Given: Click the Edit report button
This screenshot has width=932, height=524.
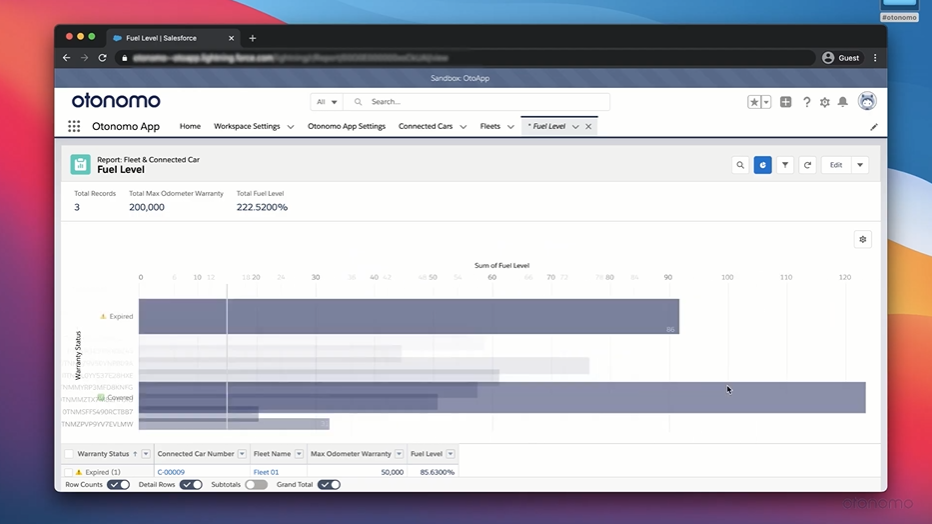Looking at the screenshot, I should point(836,165).
